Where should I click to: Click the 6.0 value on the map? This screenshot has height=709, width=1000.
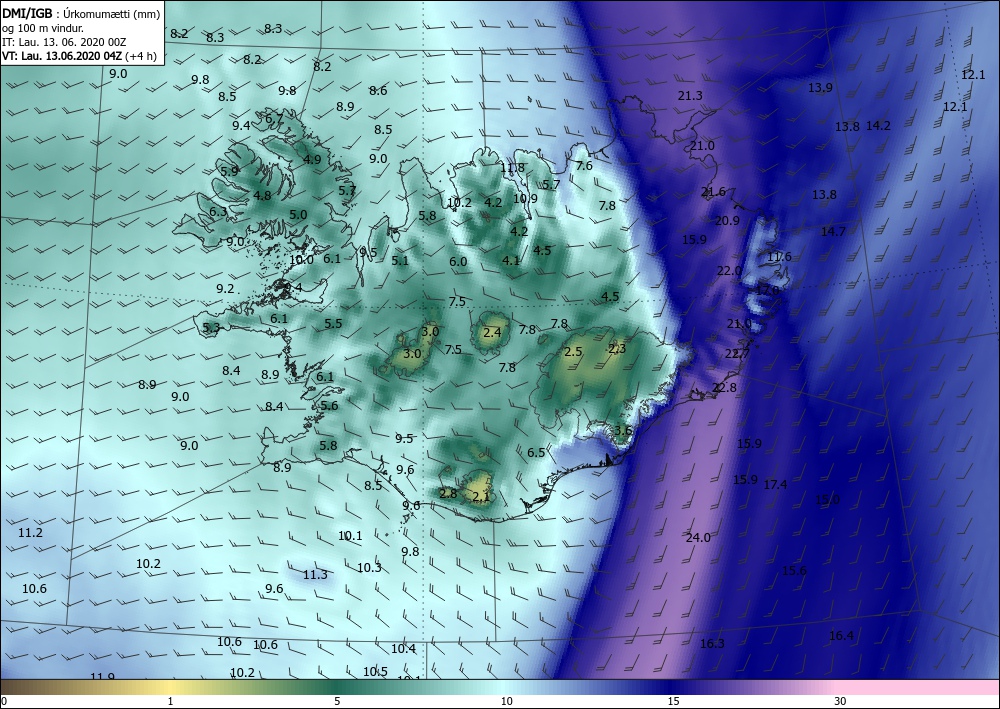coord(458,261)
